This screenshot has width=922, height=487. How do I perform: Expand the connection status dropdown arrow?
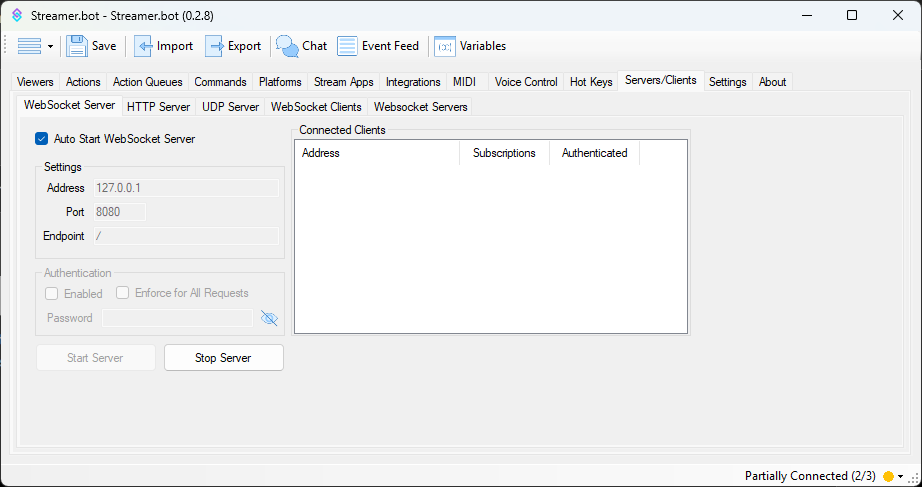900,477
